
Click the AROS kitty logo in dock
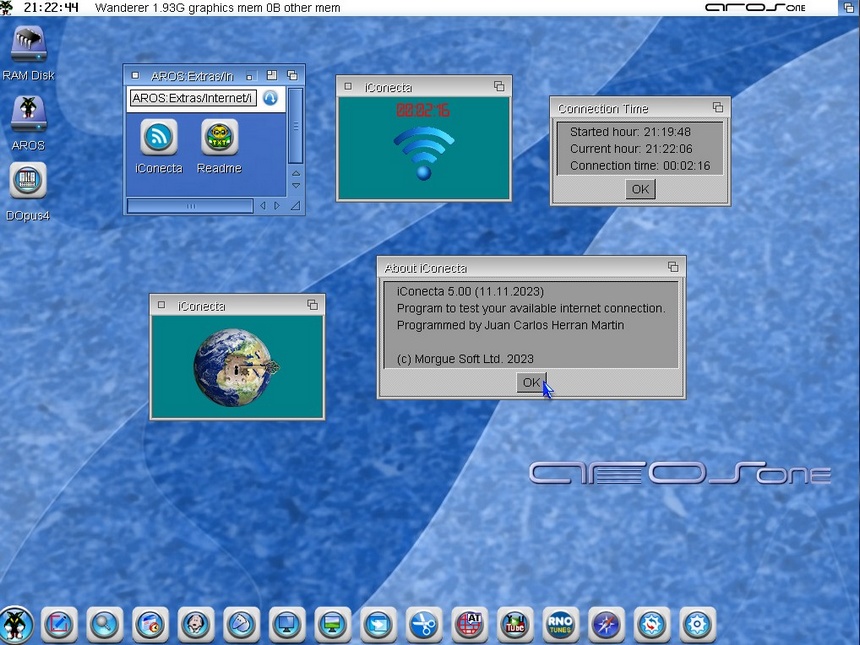(x=16, y=625)
